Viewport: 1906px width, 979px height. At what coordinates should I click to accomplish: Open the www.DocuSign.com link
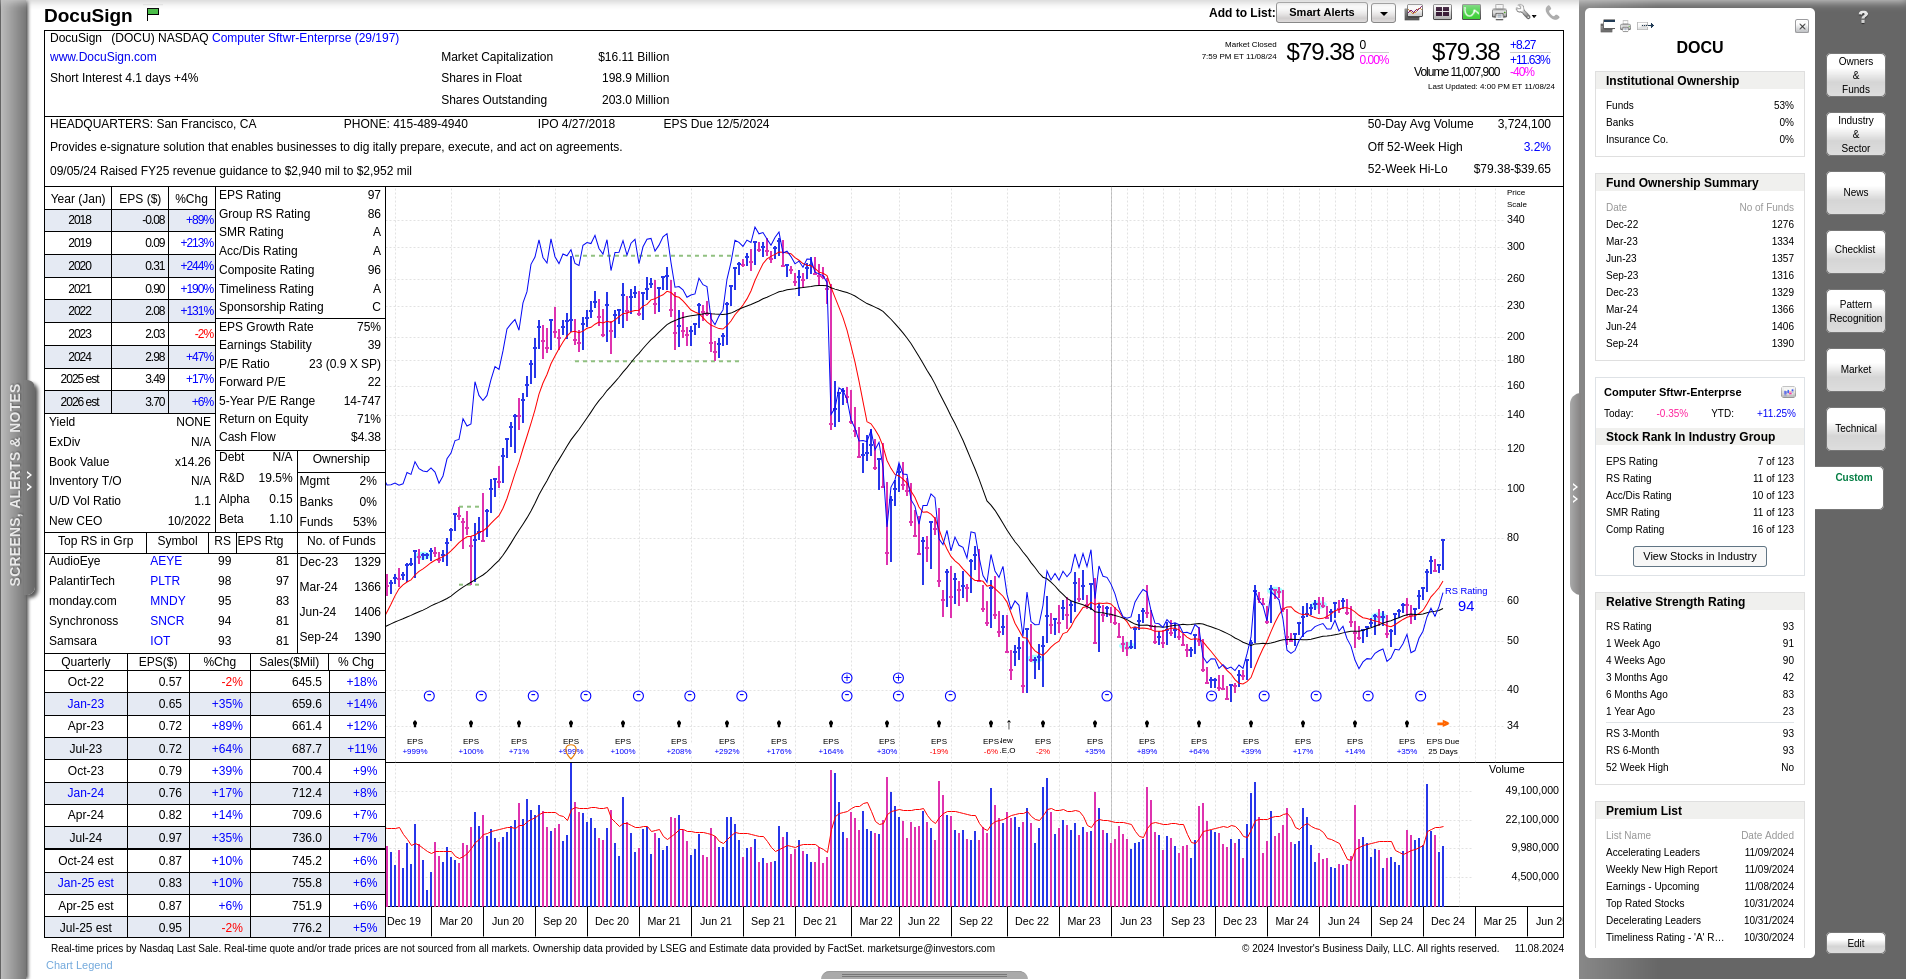(103, 57)
